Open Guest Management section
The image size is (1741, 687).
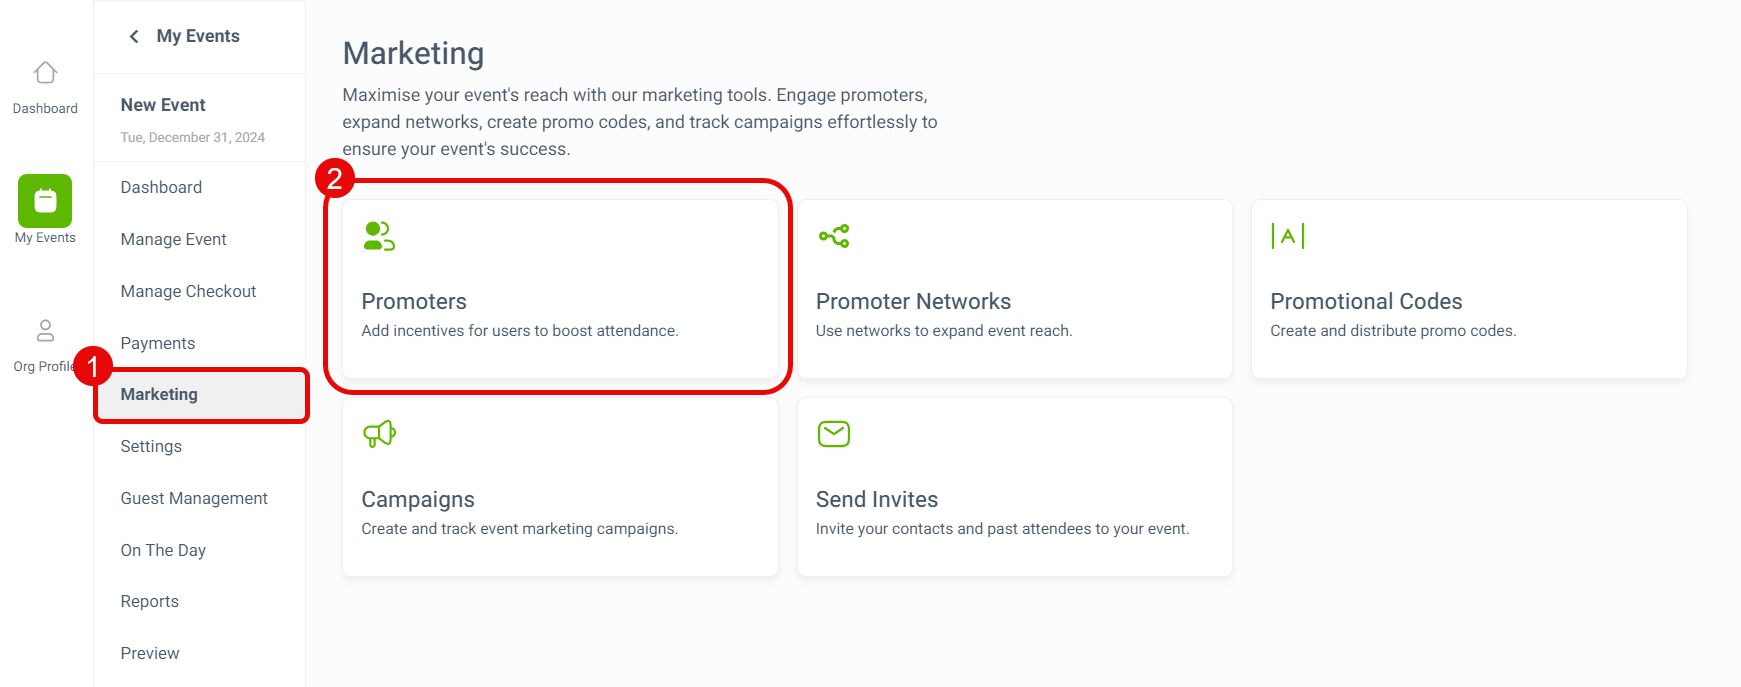pos(194,498)
